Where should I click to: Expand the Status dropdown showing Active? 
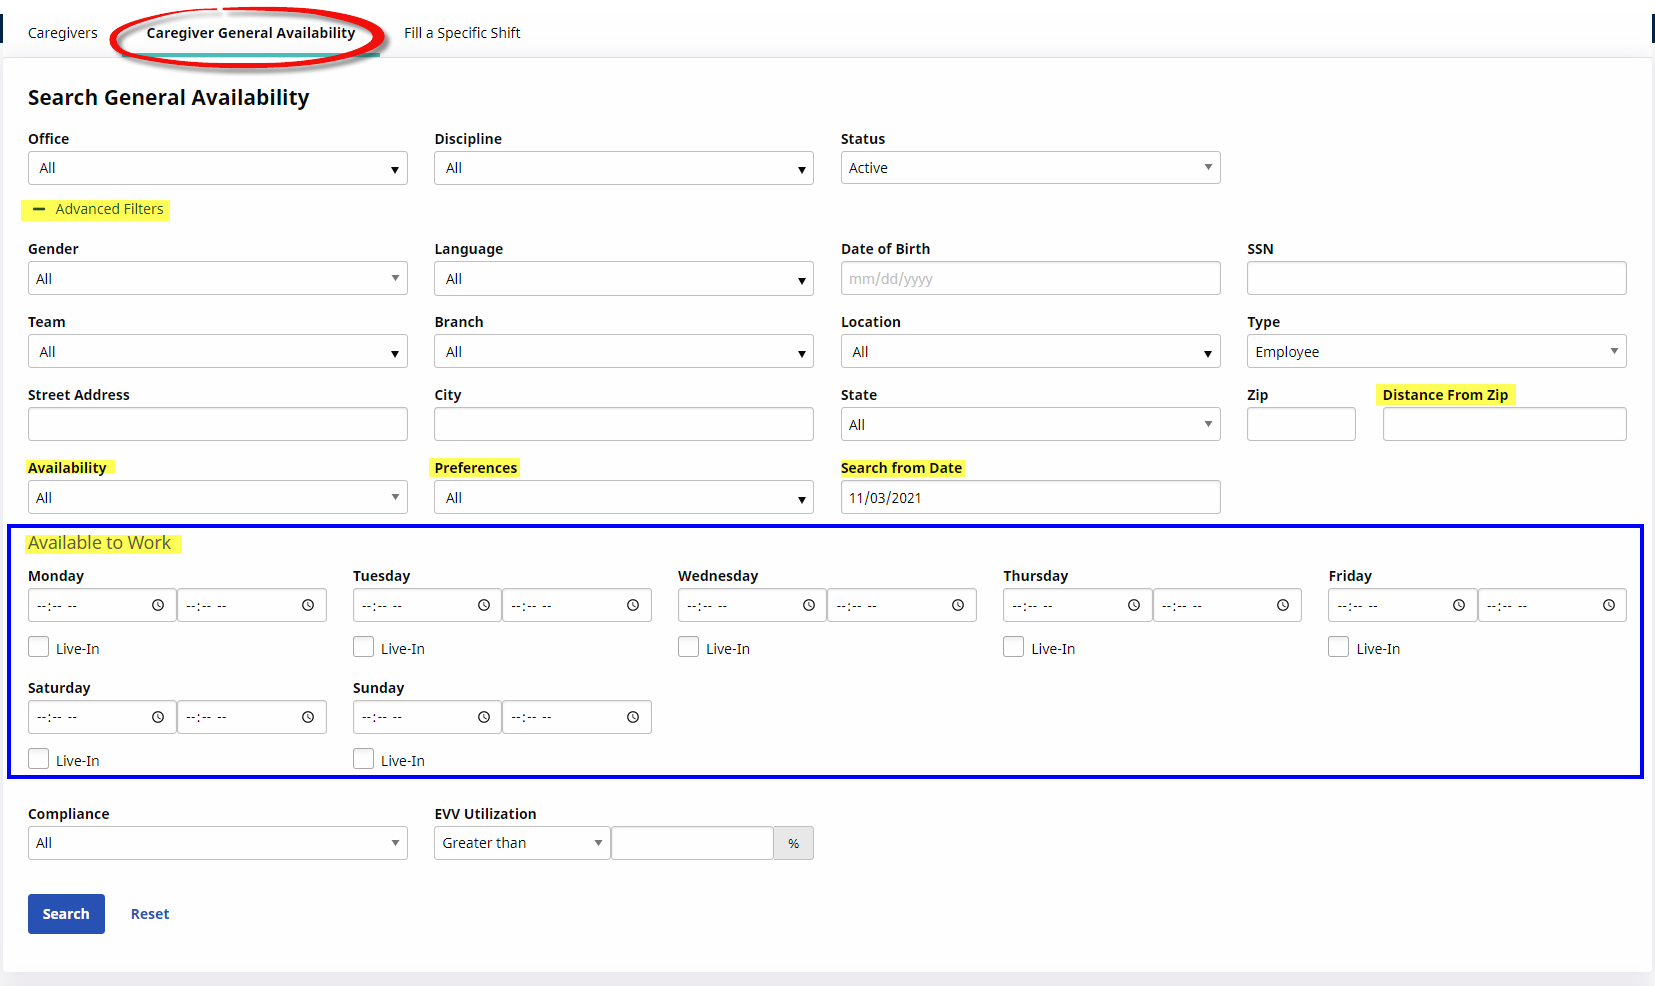[1030, 168]
